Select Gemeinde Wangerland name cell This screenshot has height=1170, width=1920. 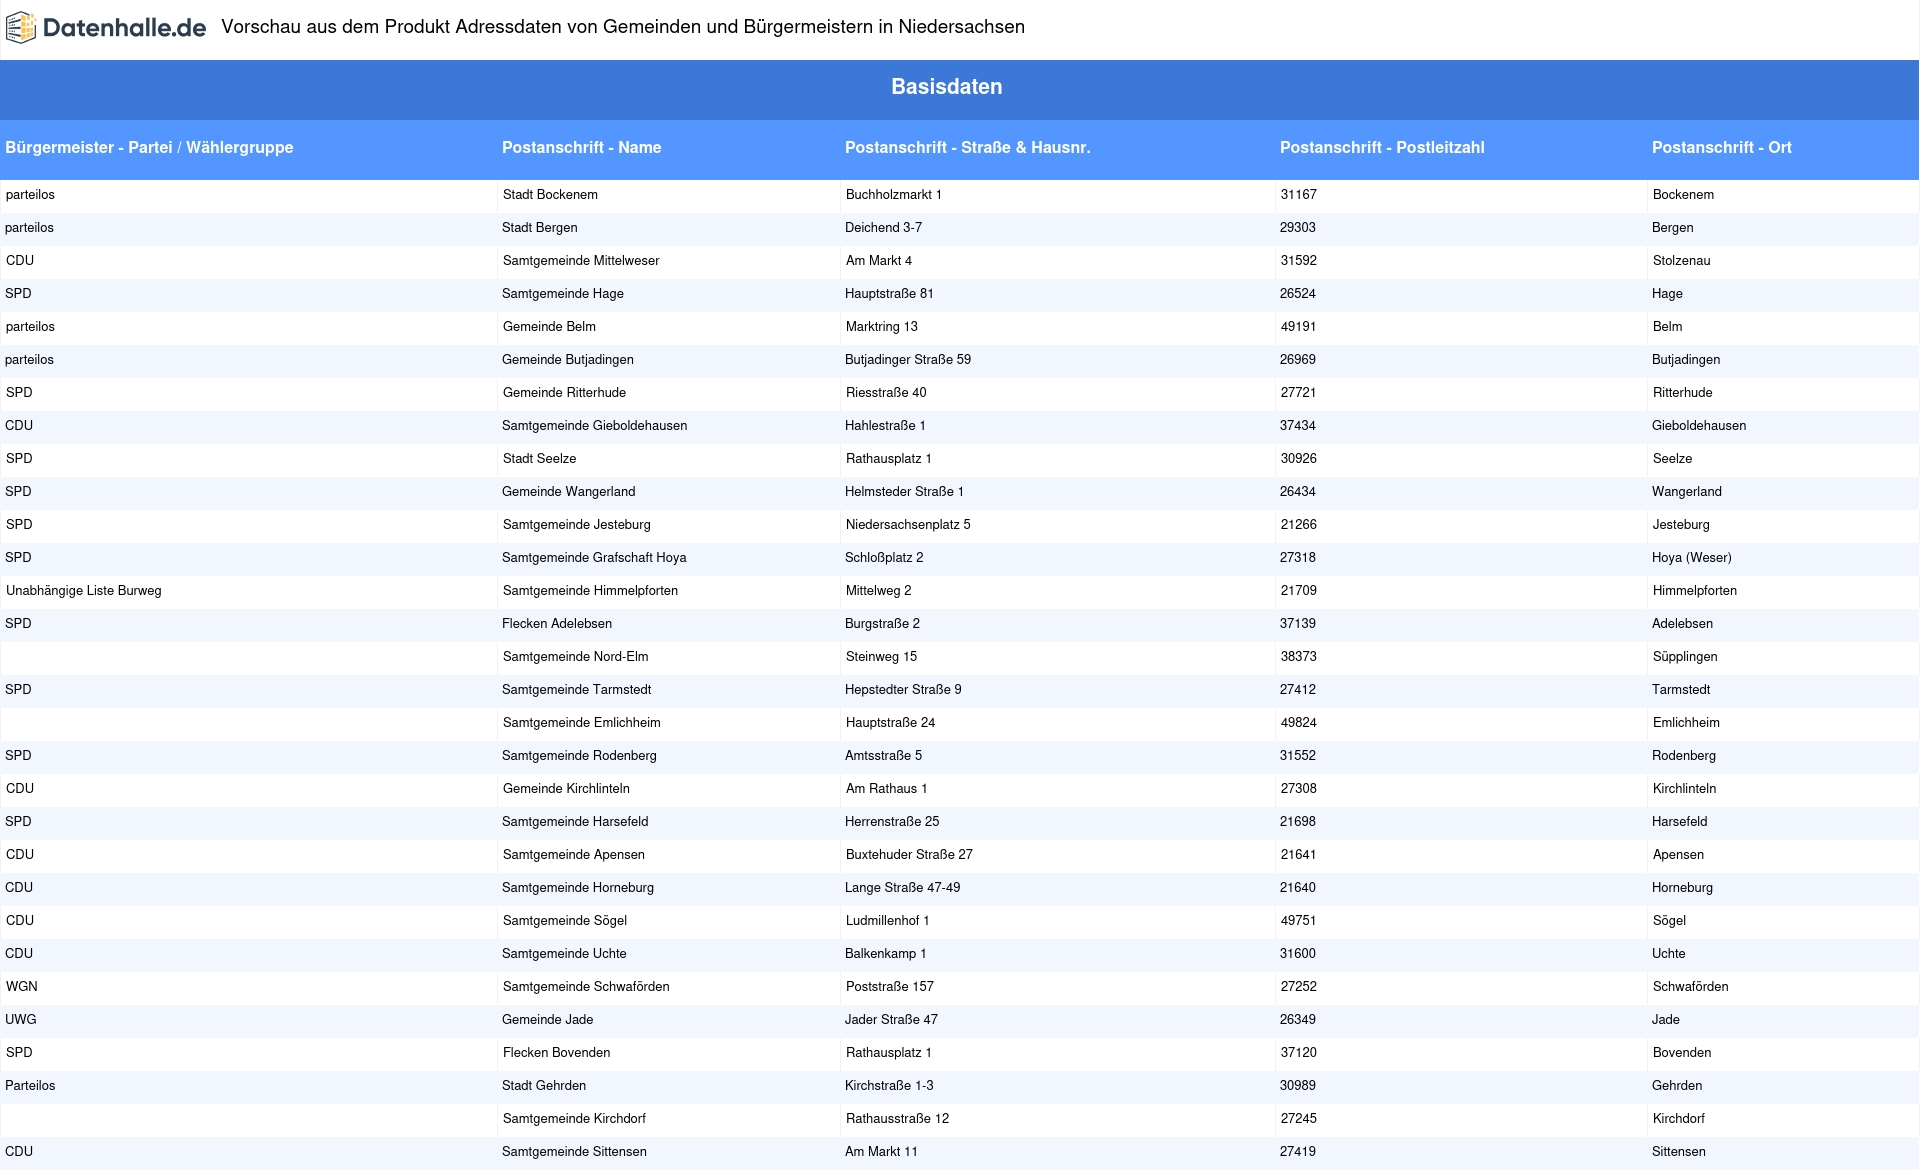point(569,492)
